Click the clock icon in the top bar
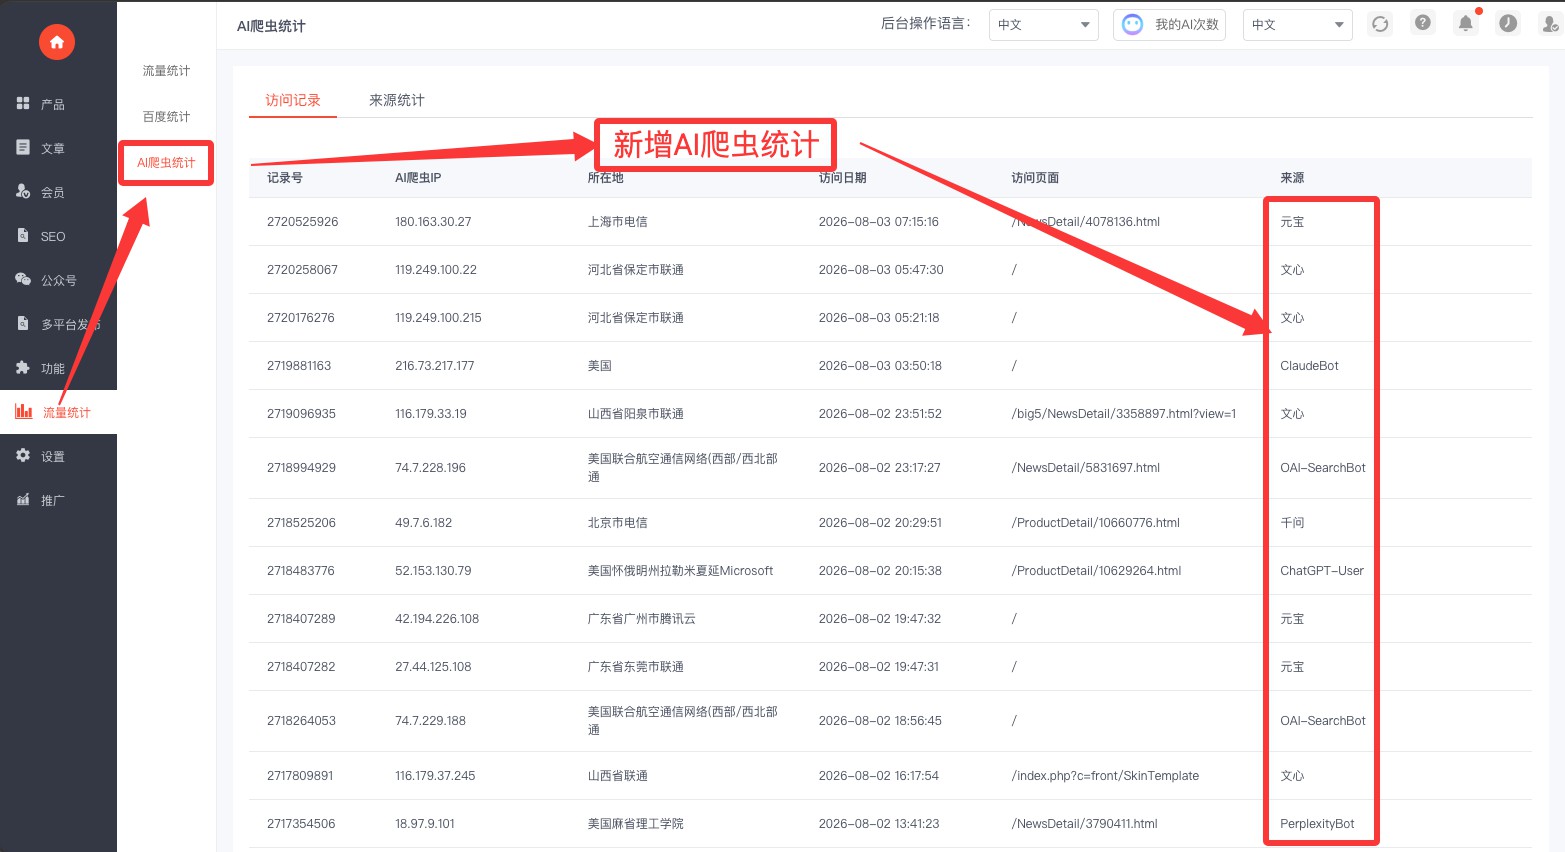The width and height of the screenshot is (1565, 852). point(1508,23)
